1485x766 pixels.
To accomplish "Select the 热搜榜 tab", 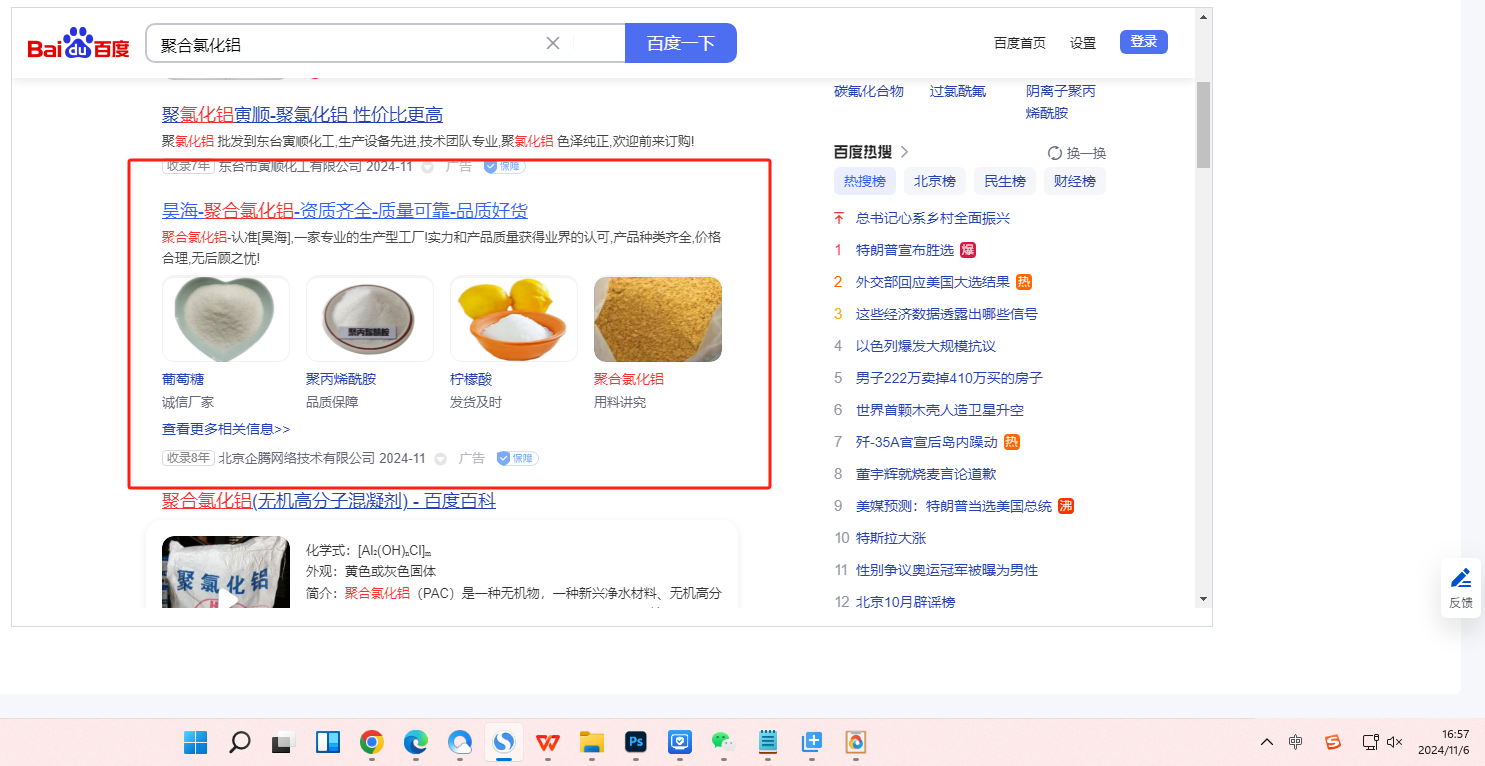I will click(x=865, y=181).
